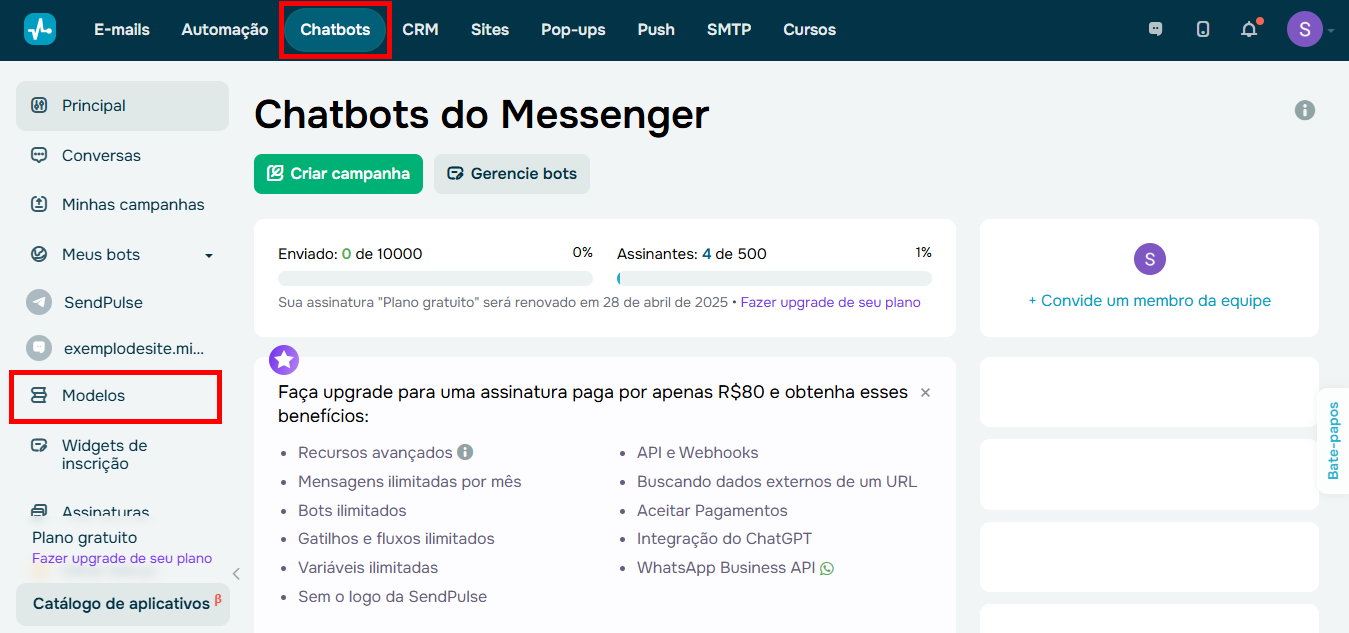Click Convide um membro da equipe link
The image size is (1349, 633).
[1150, 300]
